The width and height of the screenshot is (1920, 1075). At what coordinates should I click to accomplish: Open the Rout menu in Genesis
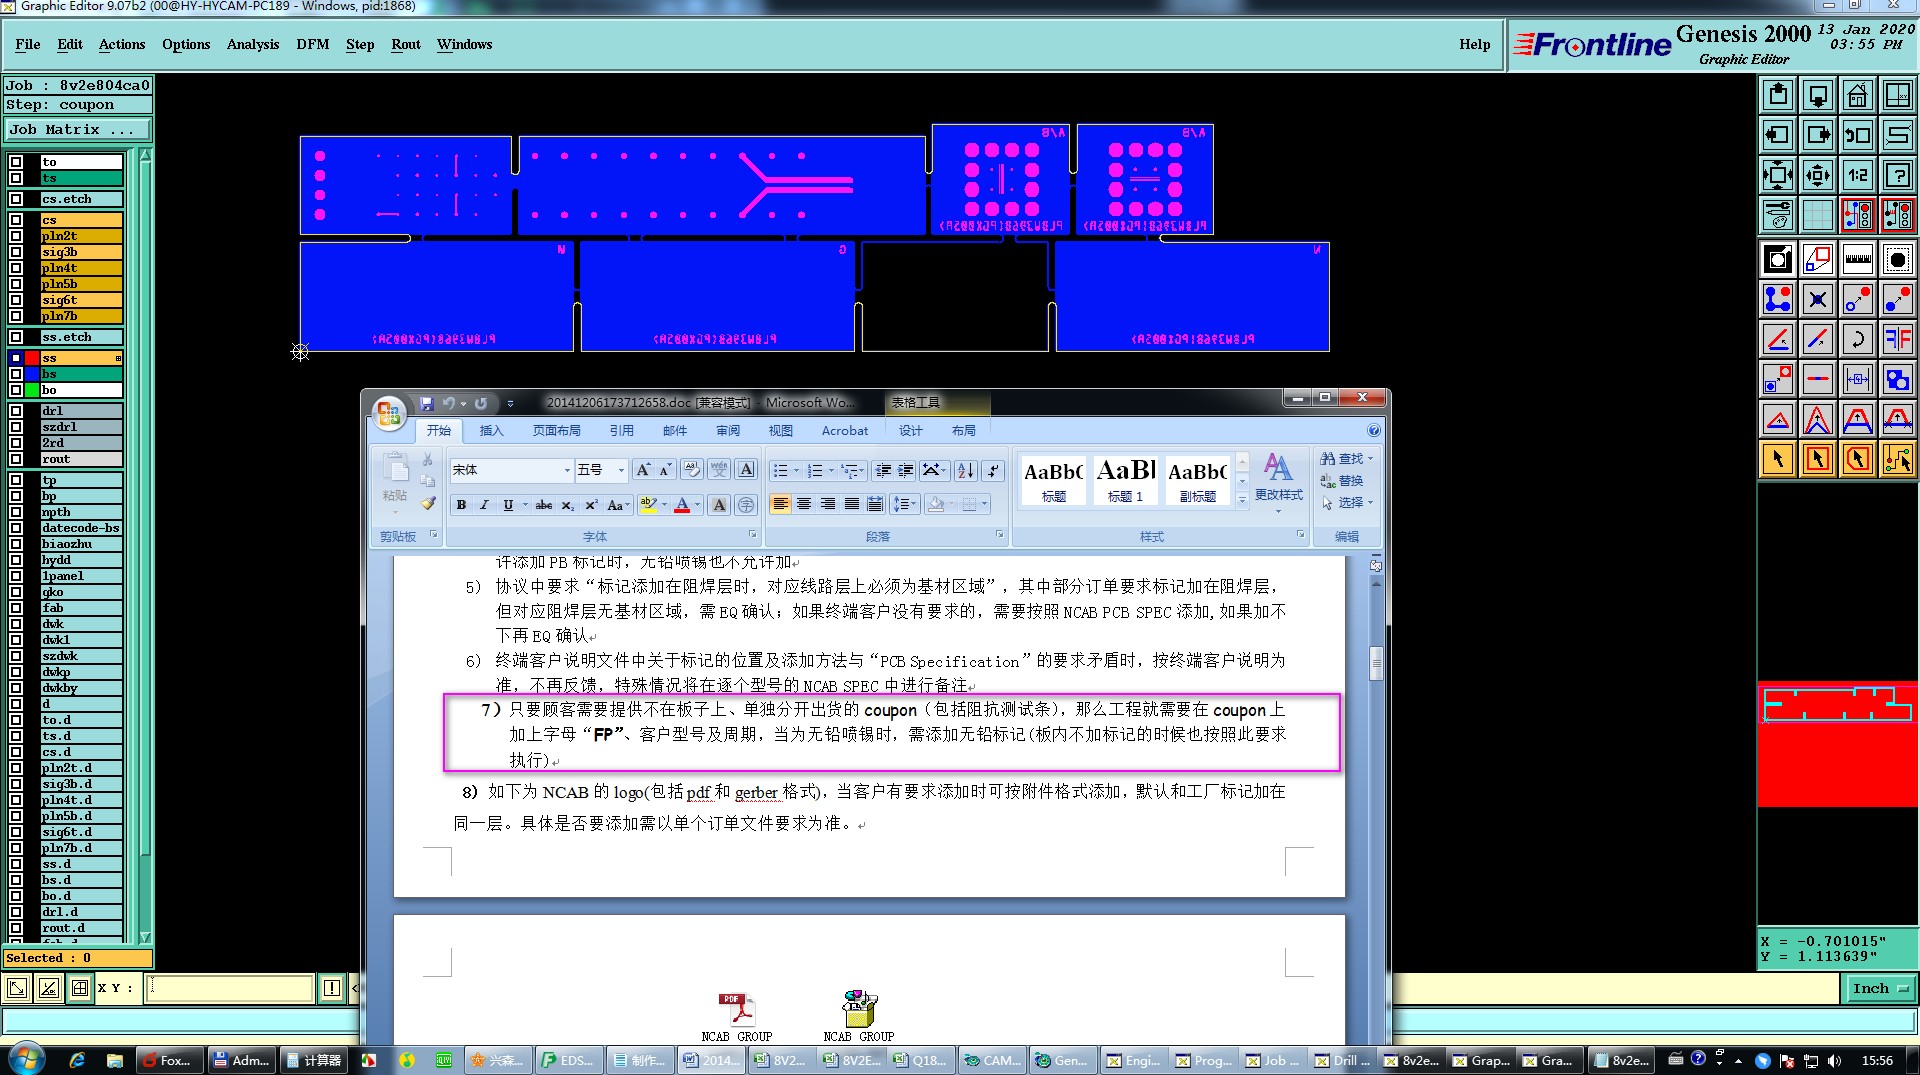[x=406, y=45]
